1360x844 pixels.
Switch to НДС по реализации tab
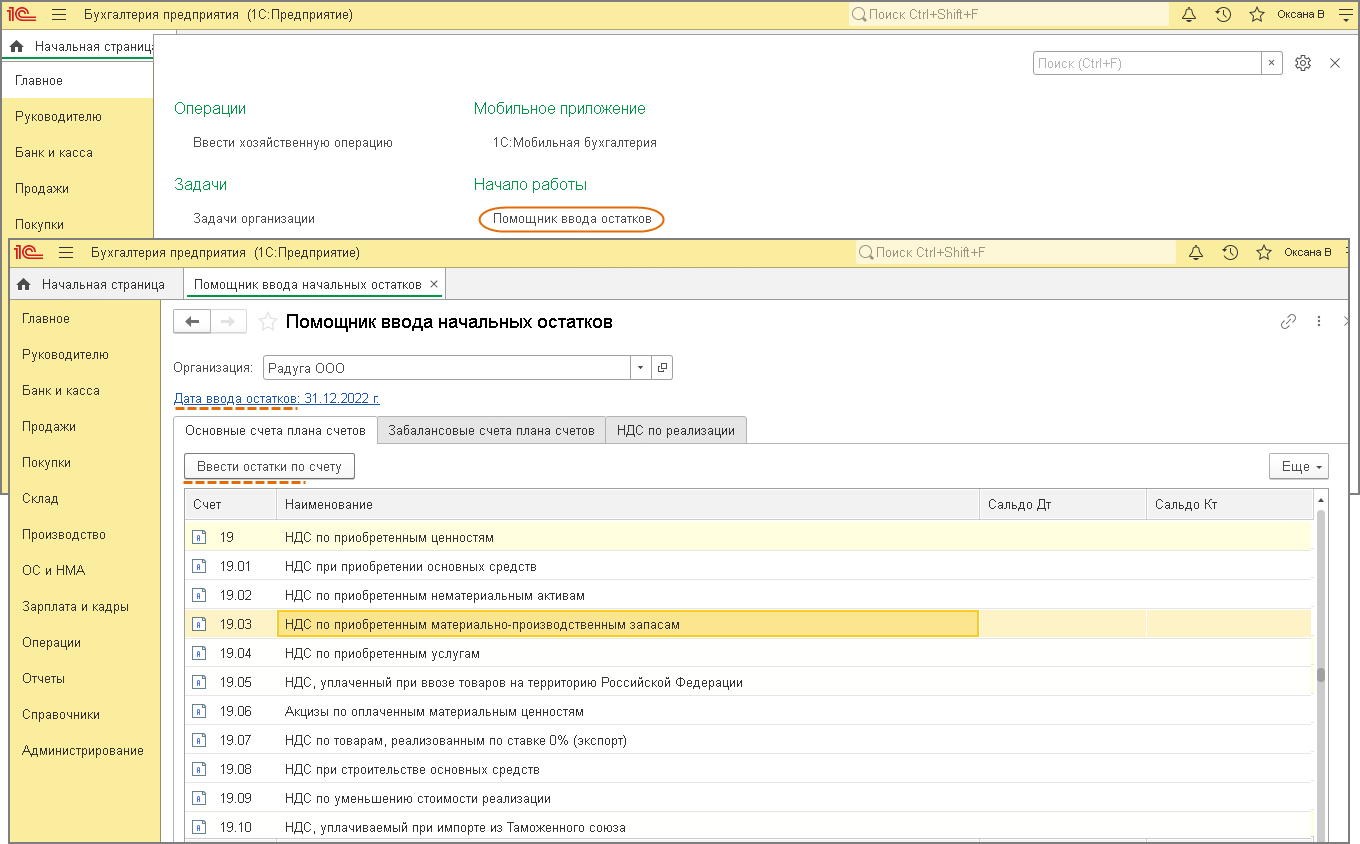click(676, 430)
